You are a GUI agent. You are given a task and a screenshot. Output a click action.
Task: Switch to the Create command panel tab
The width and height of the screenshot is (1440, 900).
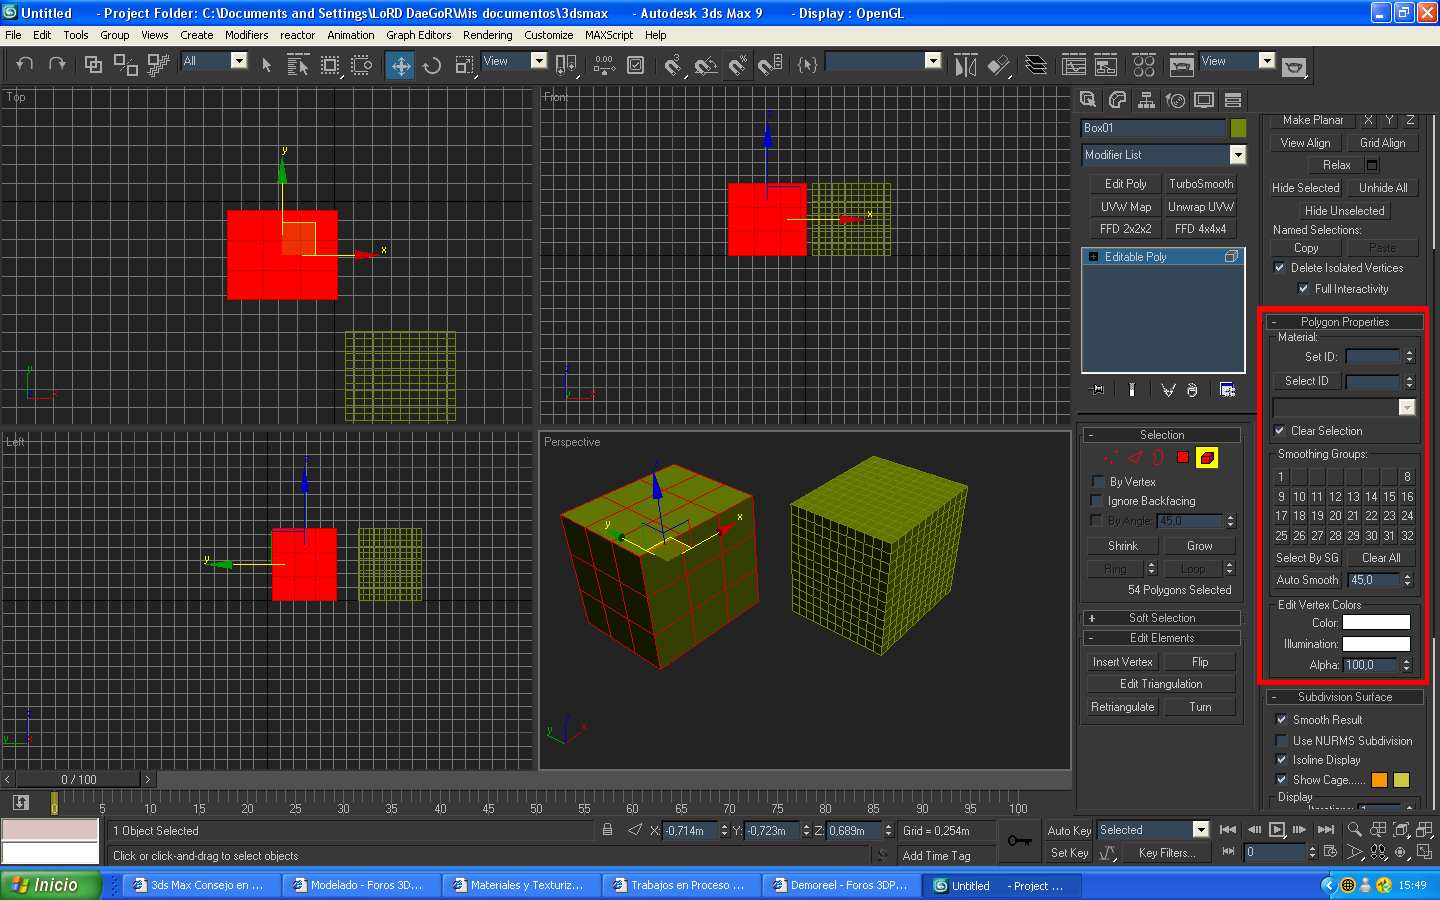point(1088,99)
